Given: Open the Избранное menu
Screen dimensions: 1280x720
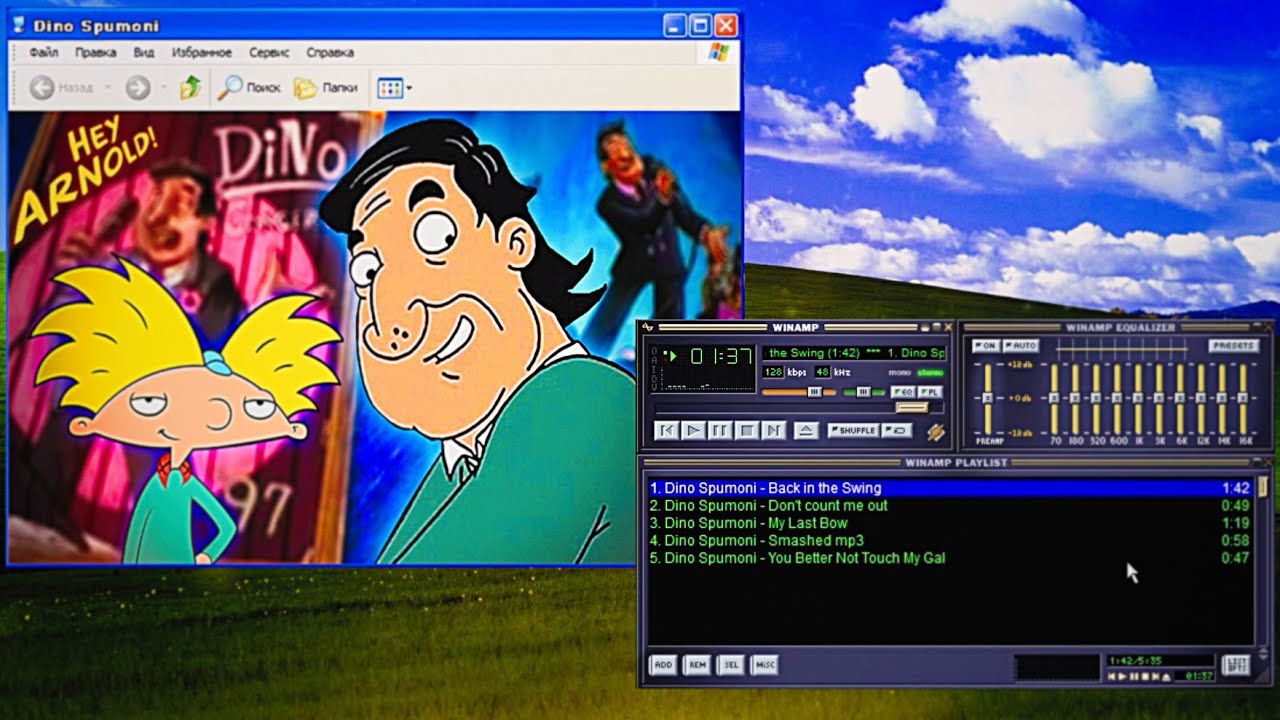Looking at the screenshot, I should 201,52.
